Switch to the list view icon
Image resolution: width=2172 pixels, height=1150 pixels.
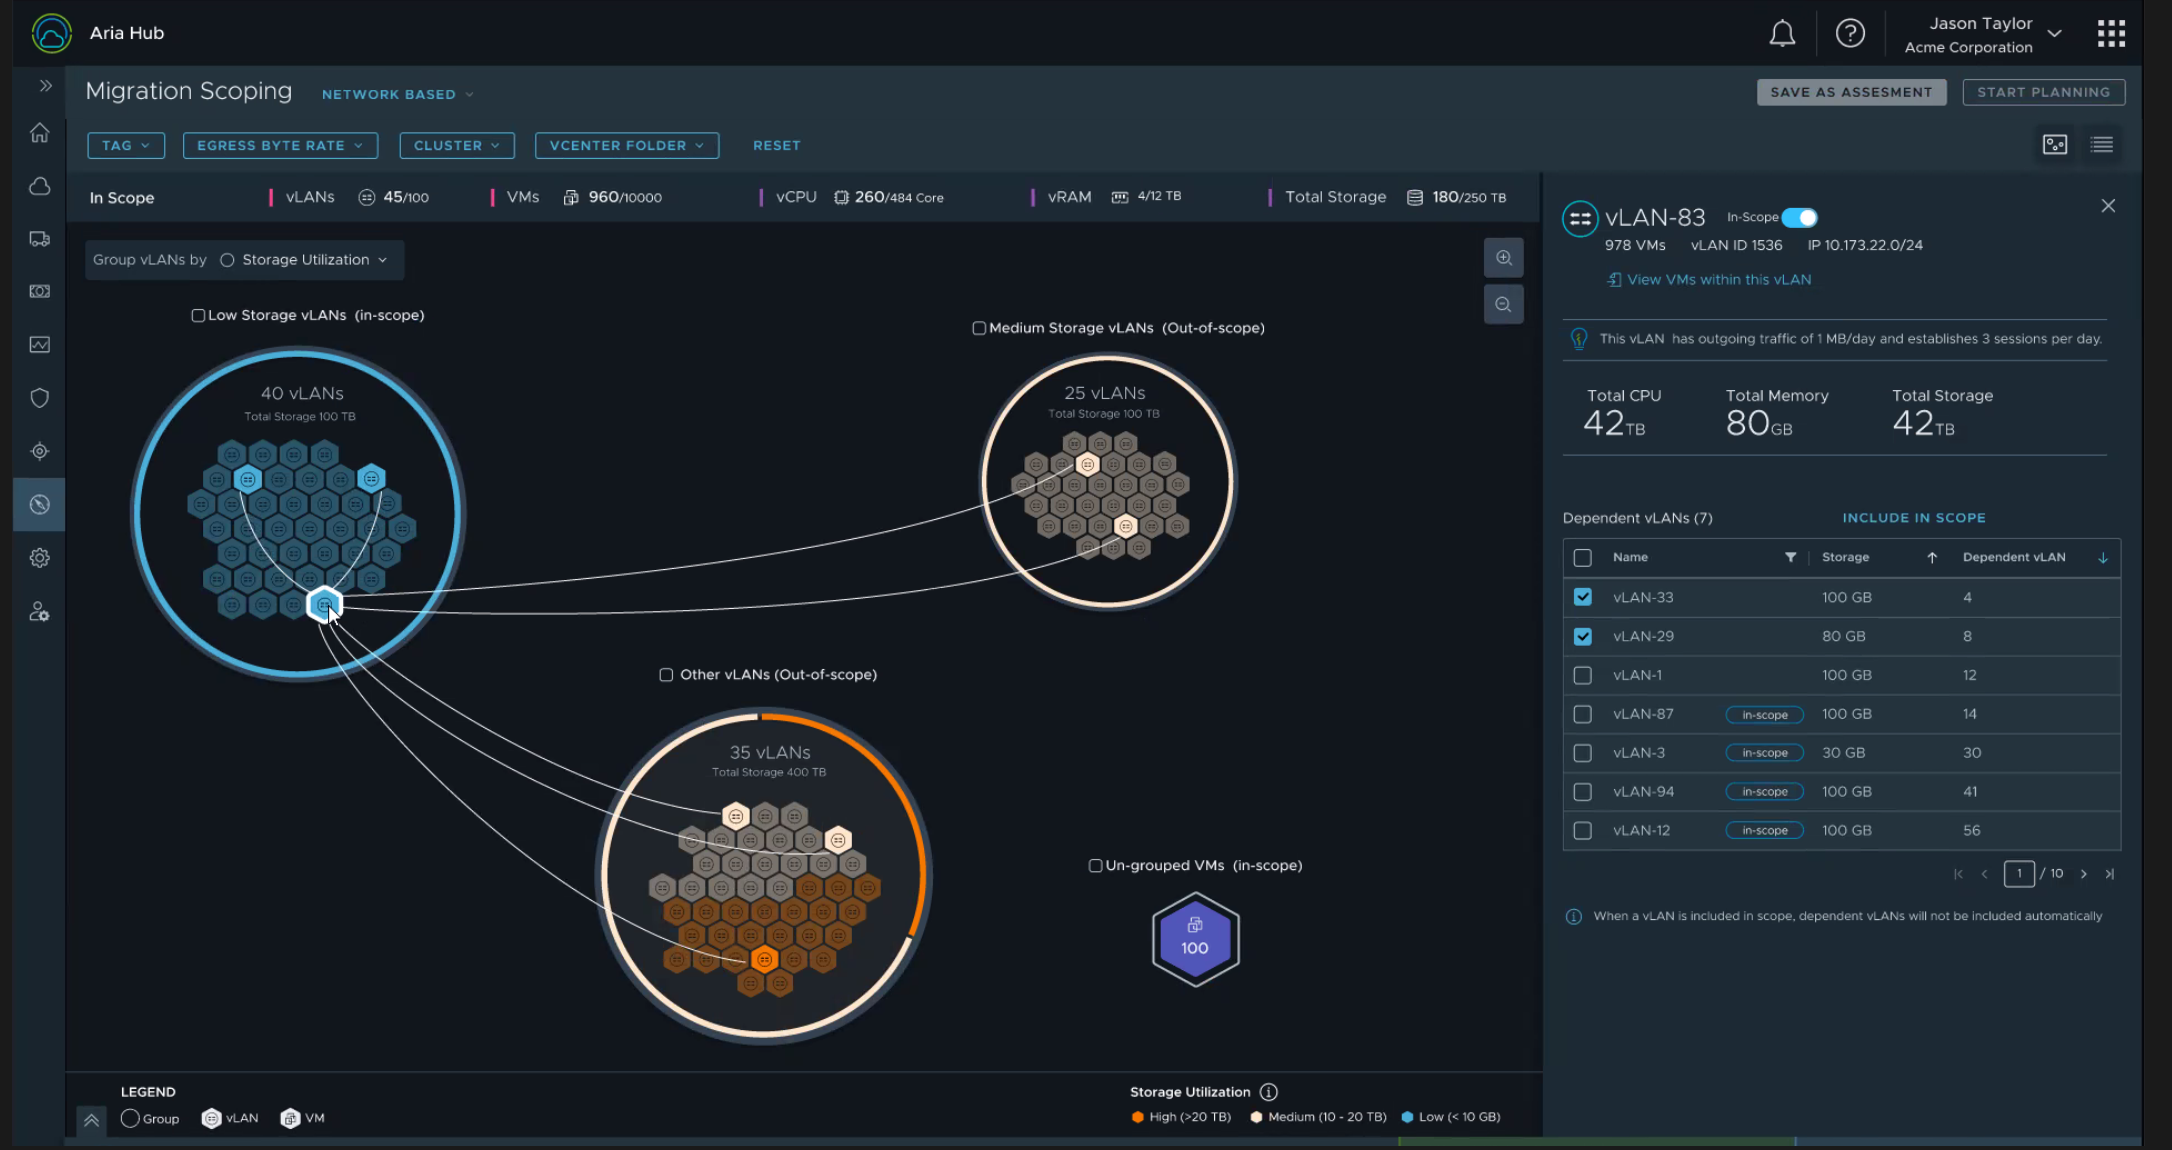point(2102,145)
